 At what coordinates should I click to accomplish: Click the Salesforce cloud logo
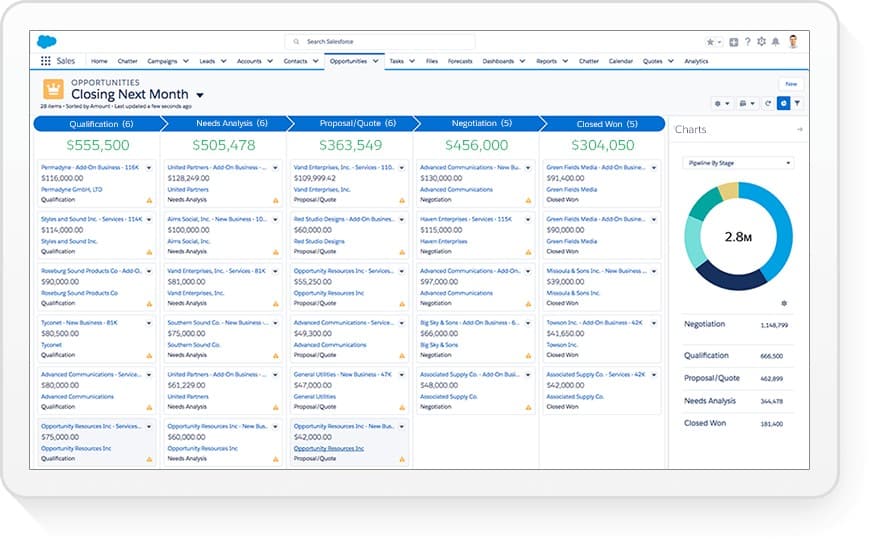(x=46, y=41)
